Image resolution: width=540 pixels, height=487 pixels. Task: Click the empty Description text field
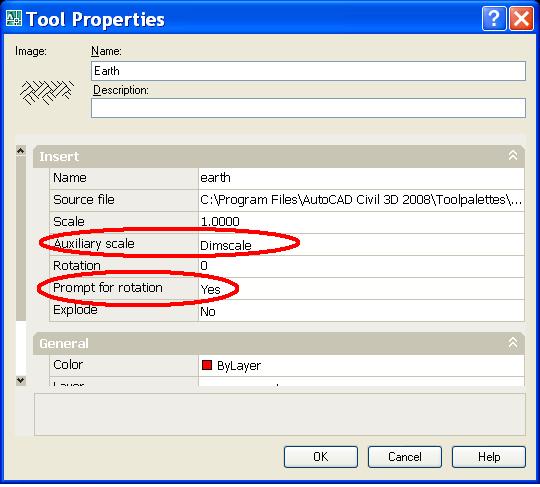(308, 108)
